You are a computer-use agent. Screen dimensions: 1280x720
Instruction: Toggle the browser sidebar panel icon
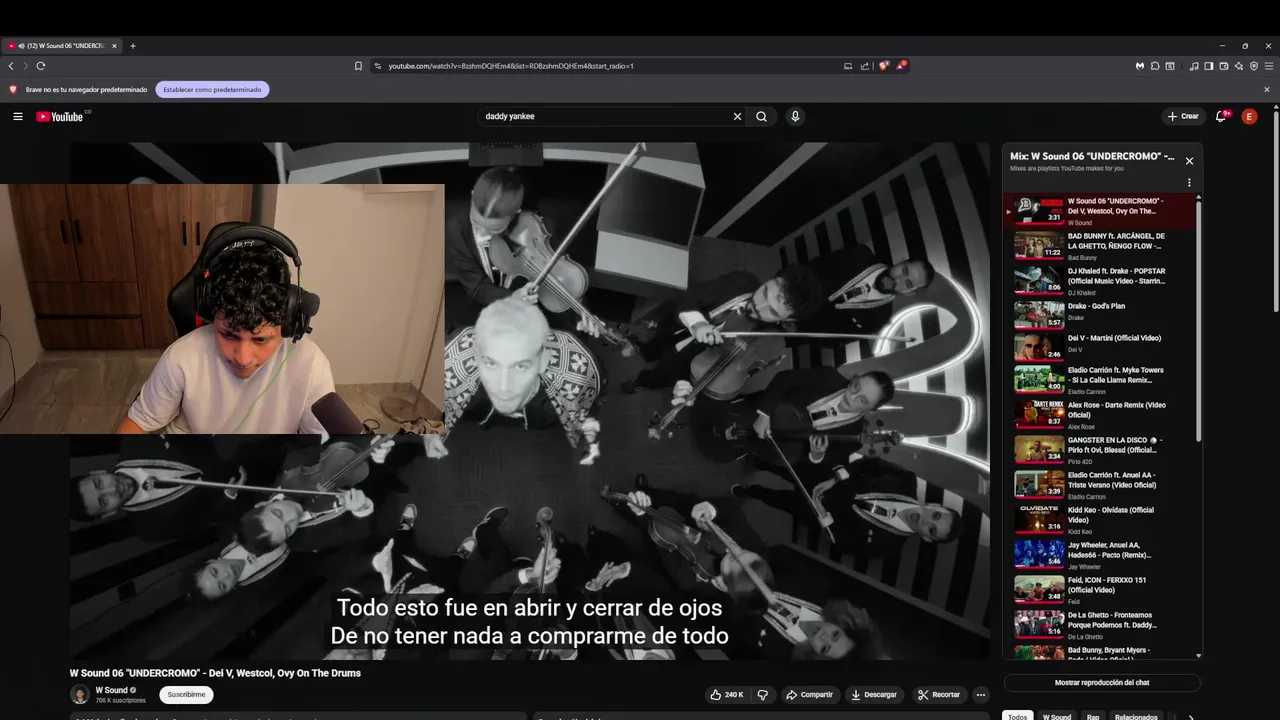(x=1209, y=66)
